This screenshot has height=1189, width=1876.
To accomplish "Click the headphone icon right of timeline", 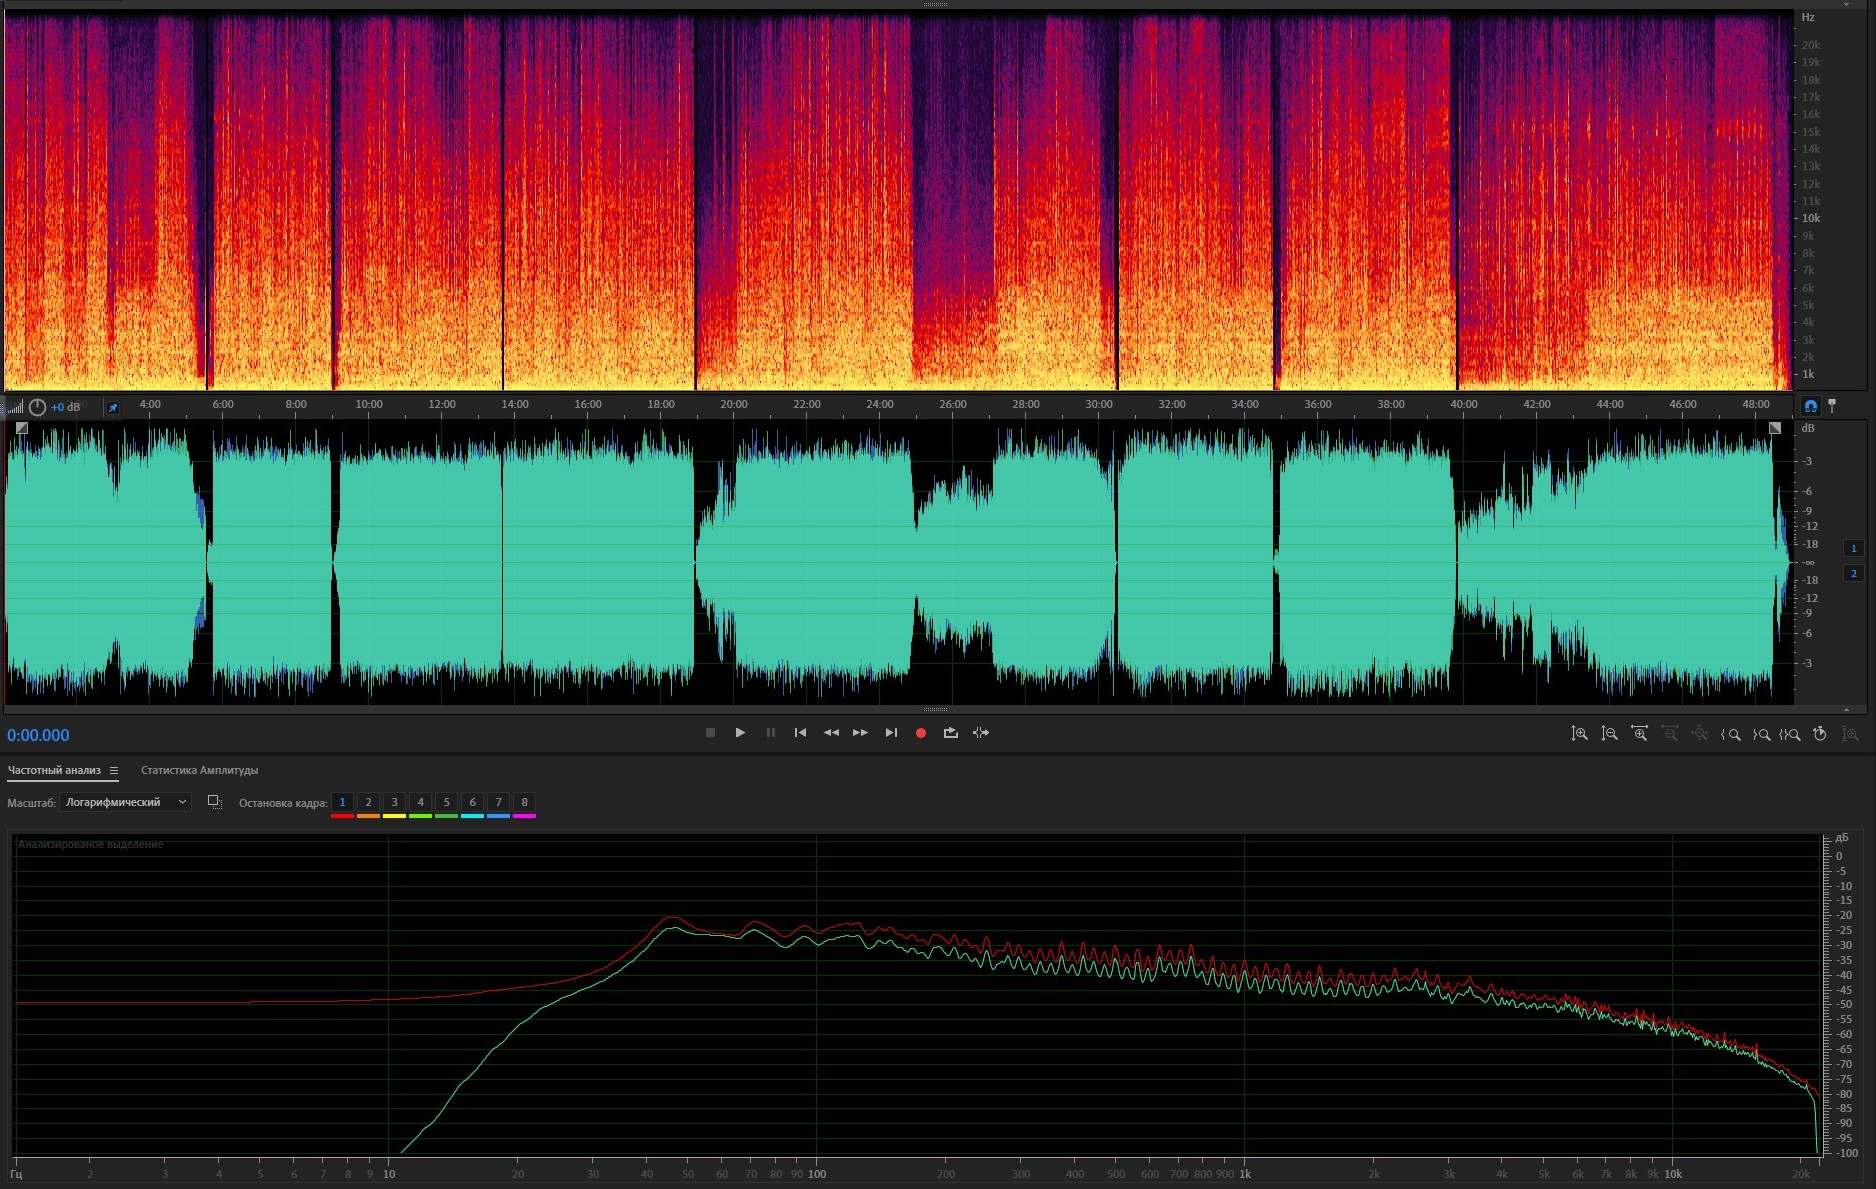I will (1810, 406).
